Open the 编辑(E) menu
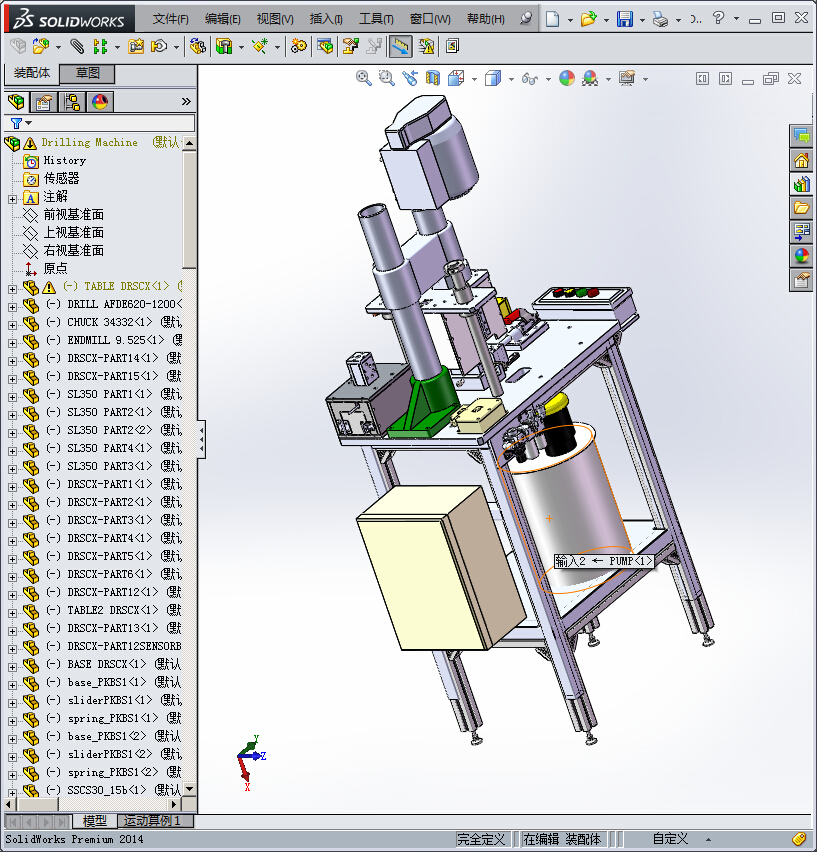 223,19
